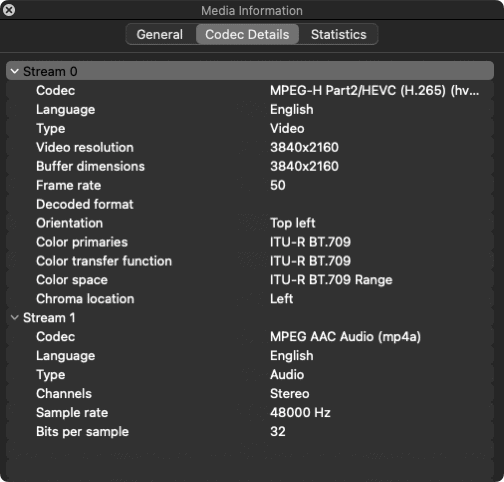Click the HEVC codec value
The image size is (504, 482).
coord(374,90)
